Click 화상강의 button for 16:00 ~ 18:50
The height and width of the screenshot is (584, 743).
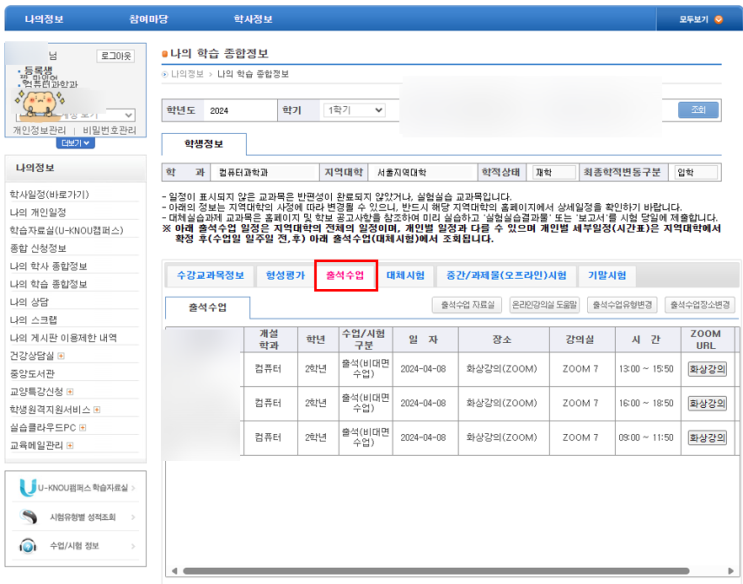(x=707, y=403)
